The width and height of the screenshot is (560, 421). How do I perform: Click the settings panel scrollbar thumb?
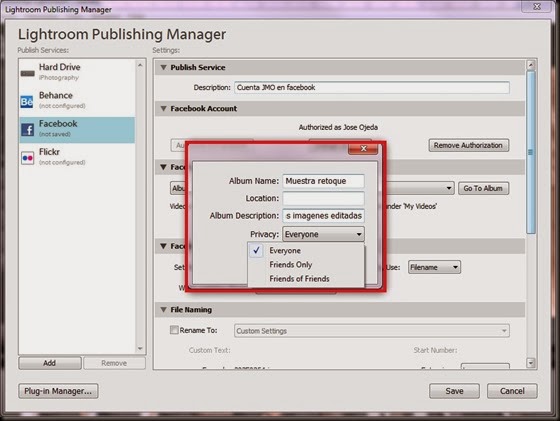531,152
